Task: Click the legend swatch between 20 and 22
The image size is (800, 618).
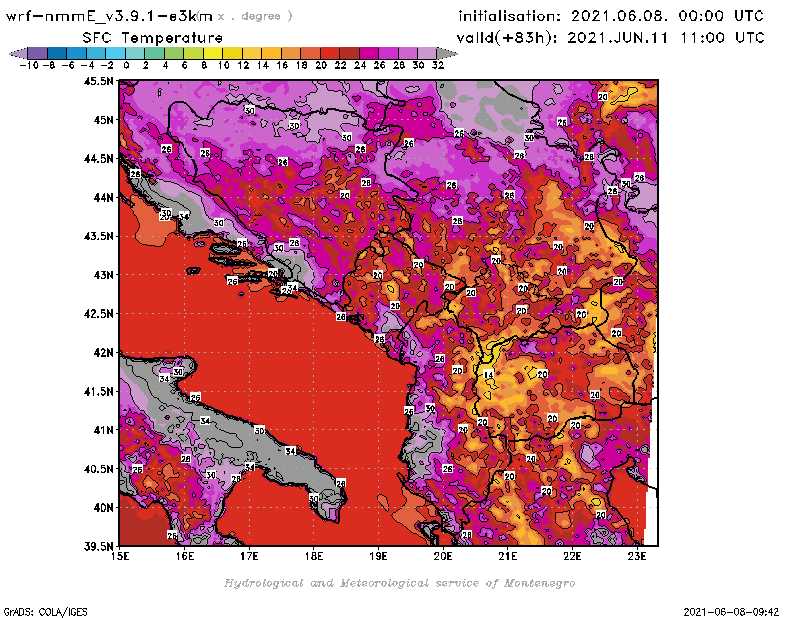Action: pos(331,53)
